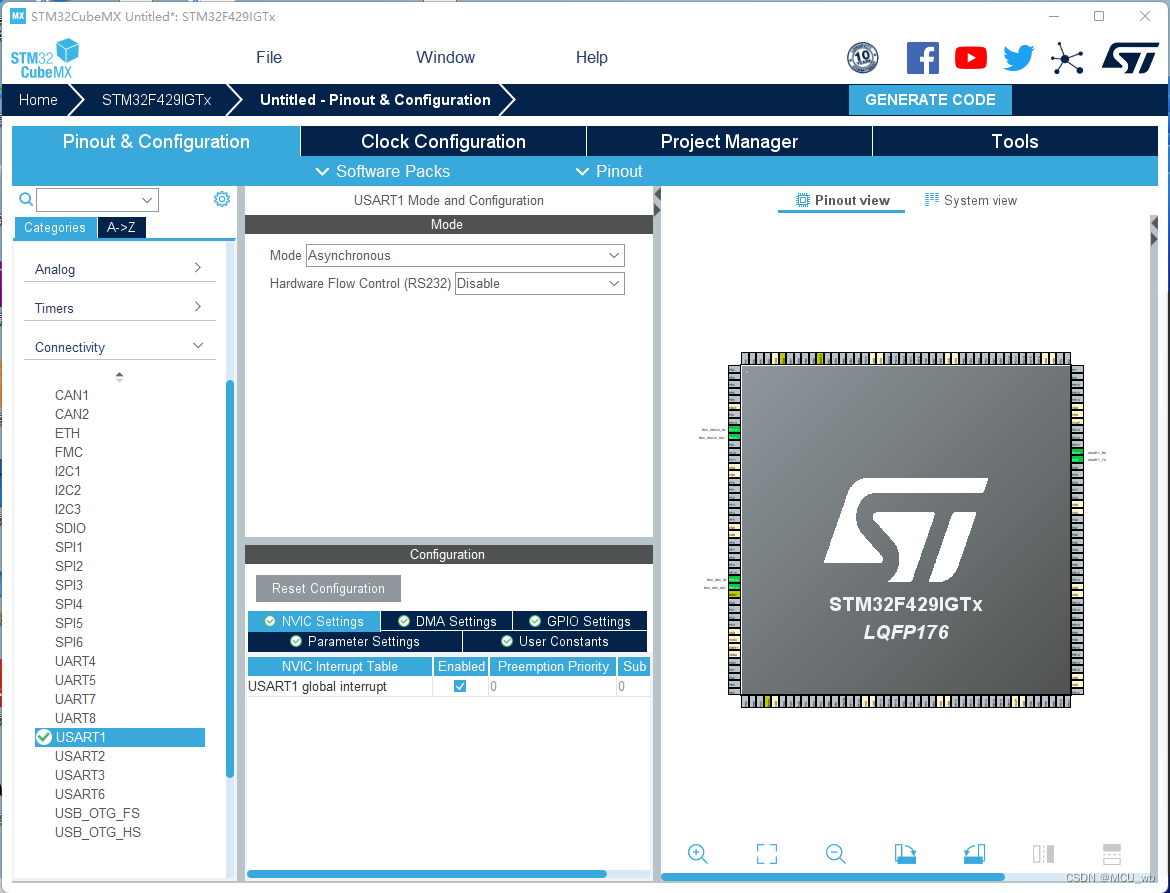The height and width of the screenshot is (893, 1170).
Task: Open the File menu
Action: tap(269, 57)
